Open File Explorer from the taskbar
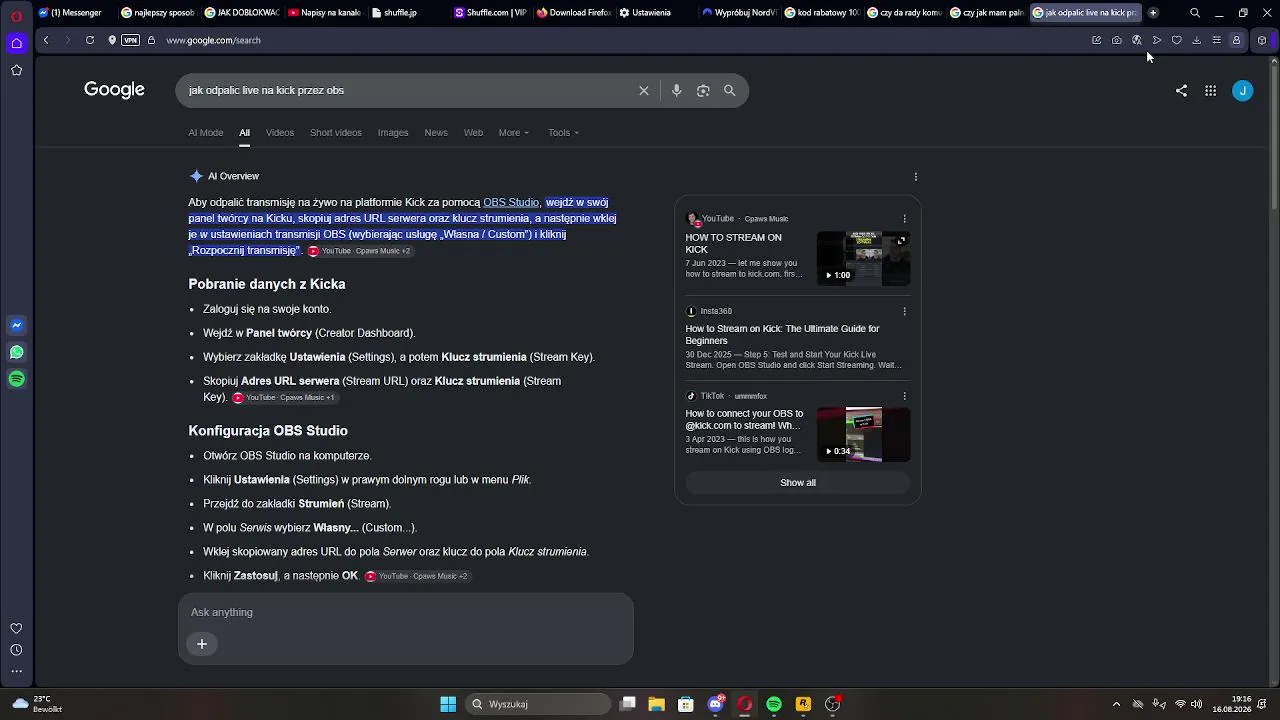Image resolution: width=1280 pixels, height=720 pixels. click(x=657, y=704)
